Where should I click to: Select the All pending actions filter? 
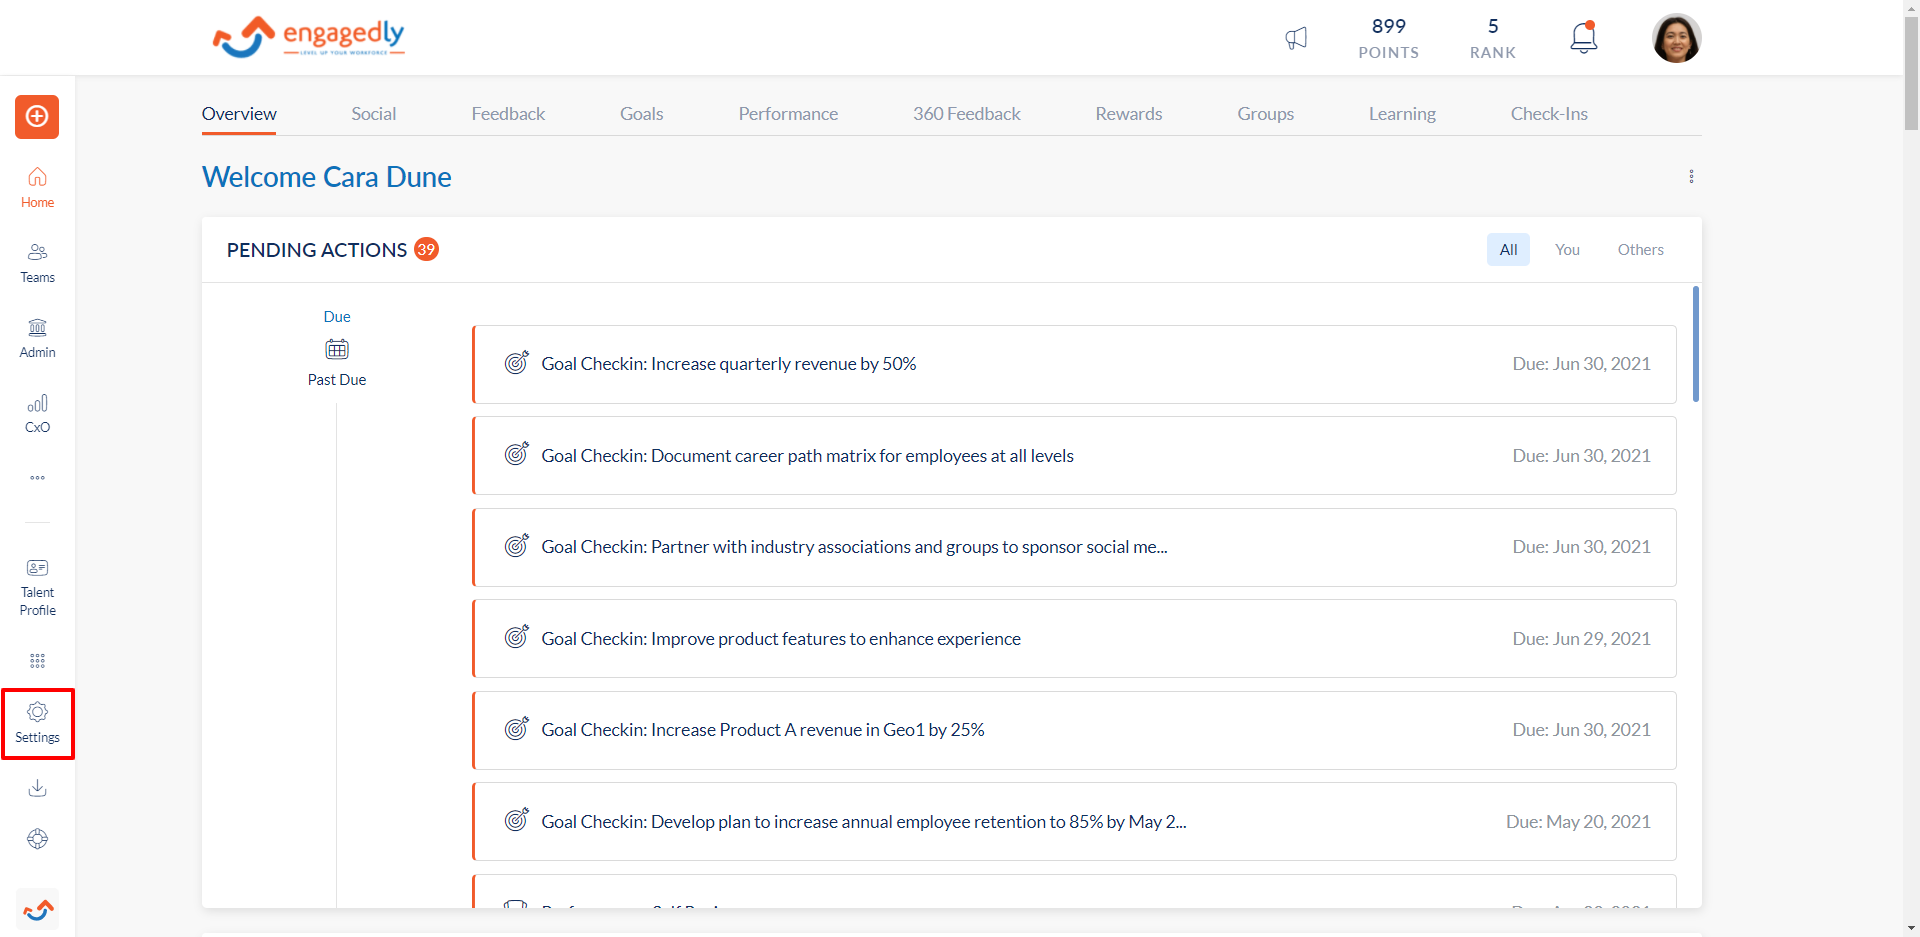[x=1508, y=250]
